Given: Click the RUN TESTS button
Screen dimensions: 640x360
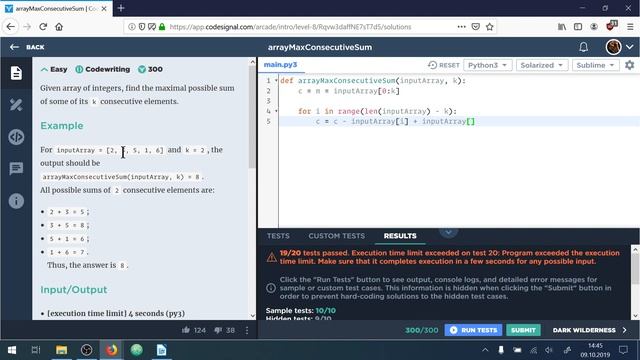Looking at the screenshot, I should pos(473,330).
